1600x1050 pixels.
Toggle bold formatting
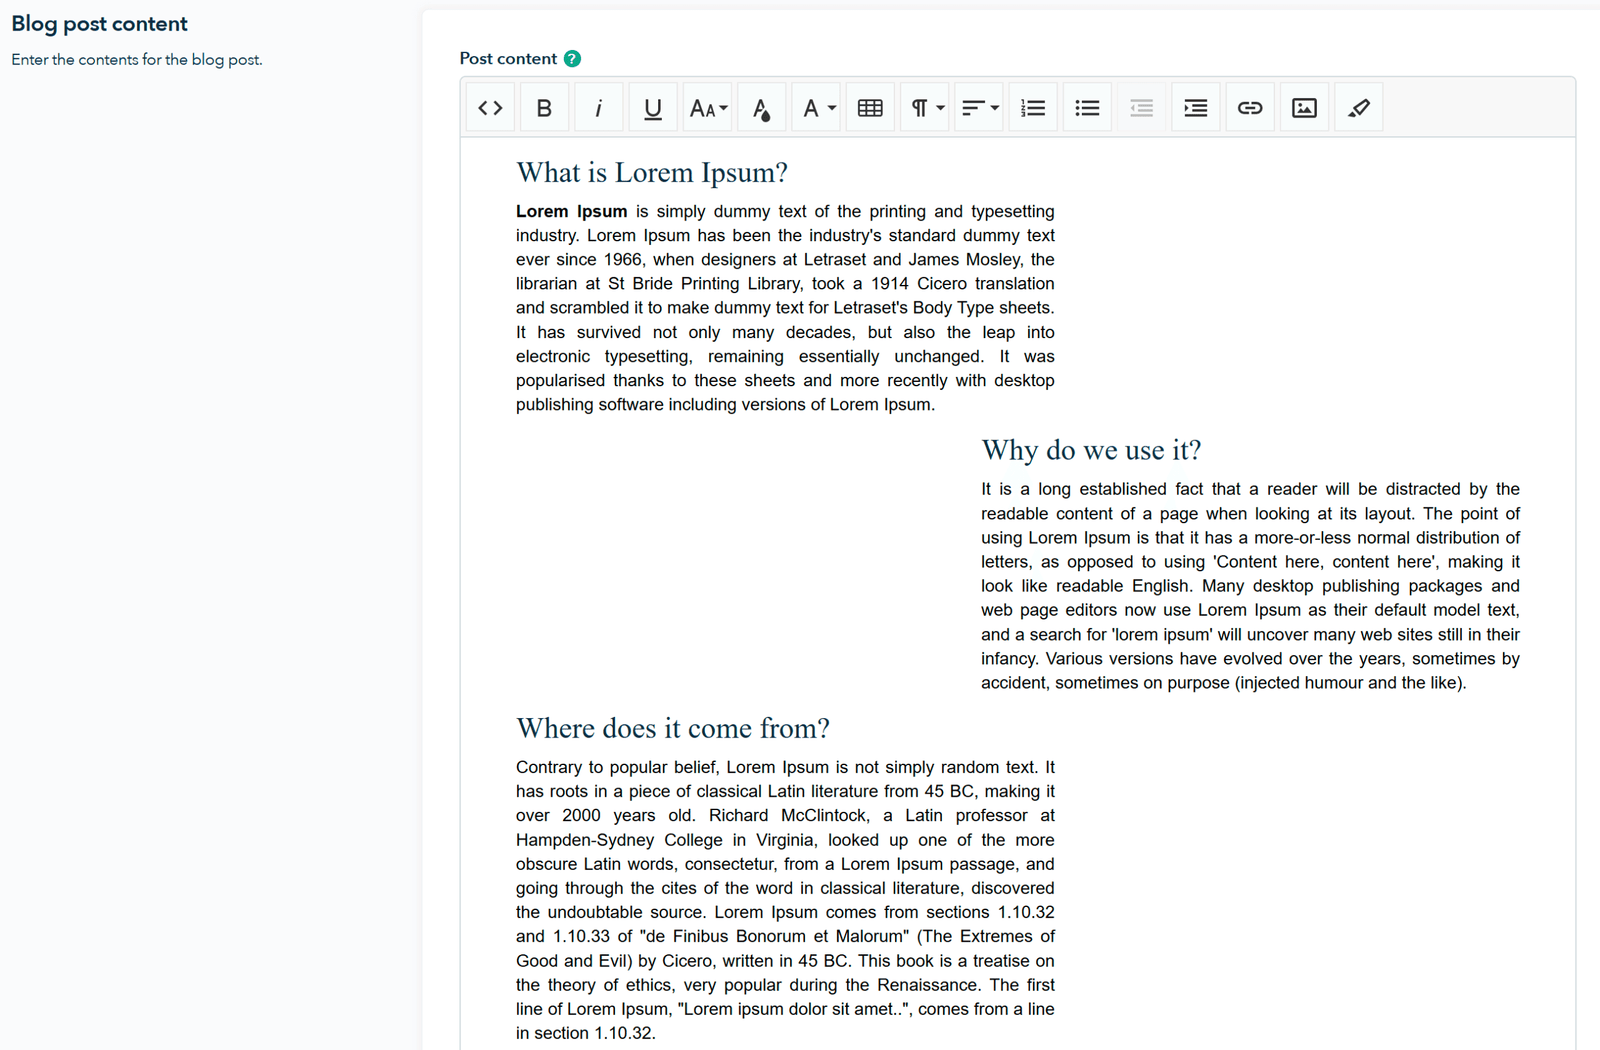[544, 108]
